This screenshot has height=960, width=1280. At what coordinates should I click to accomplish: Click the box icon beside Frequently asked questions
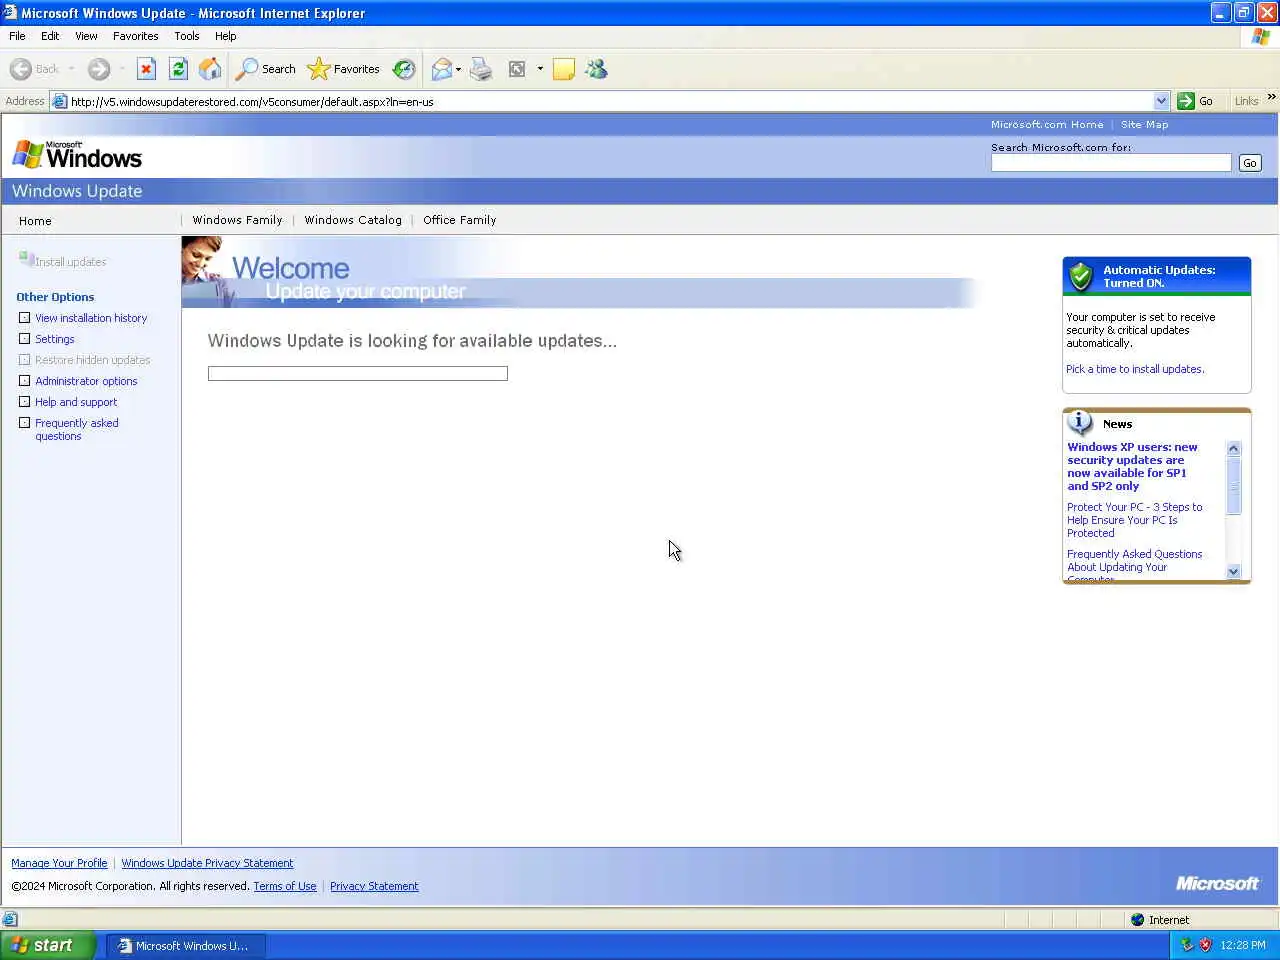point(25,423)
